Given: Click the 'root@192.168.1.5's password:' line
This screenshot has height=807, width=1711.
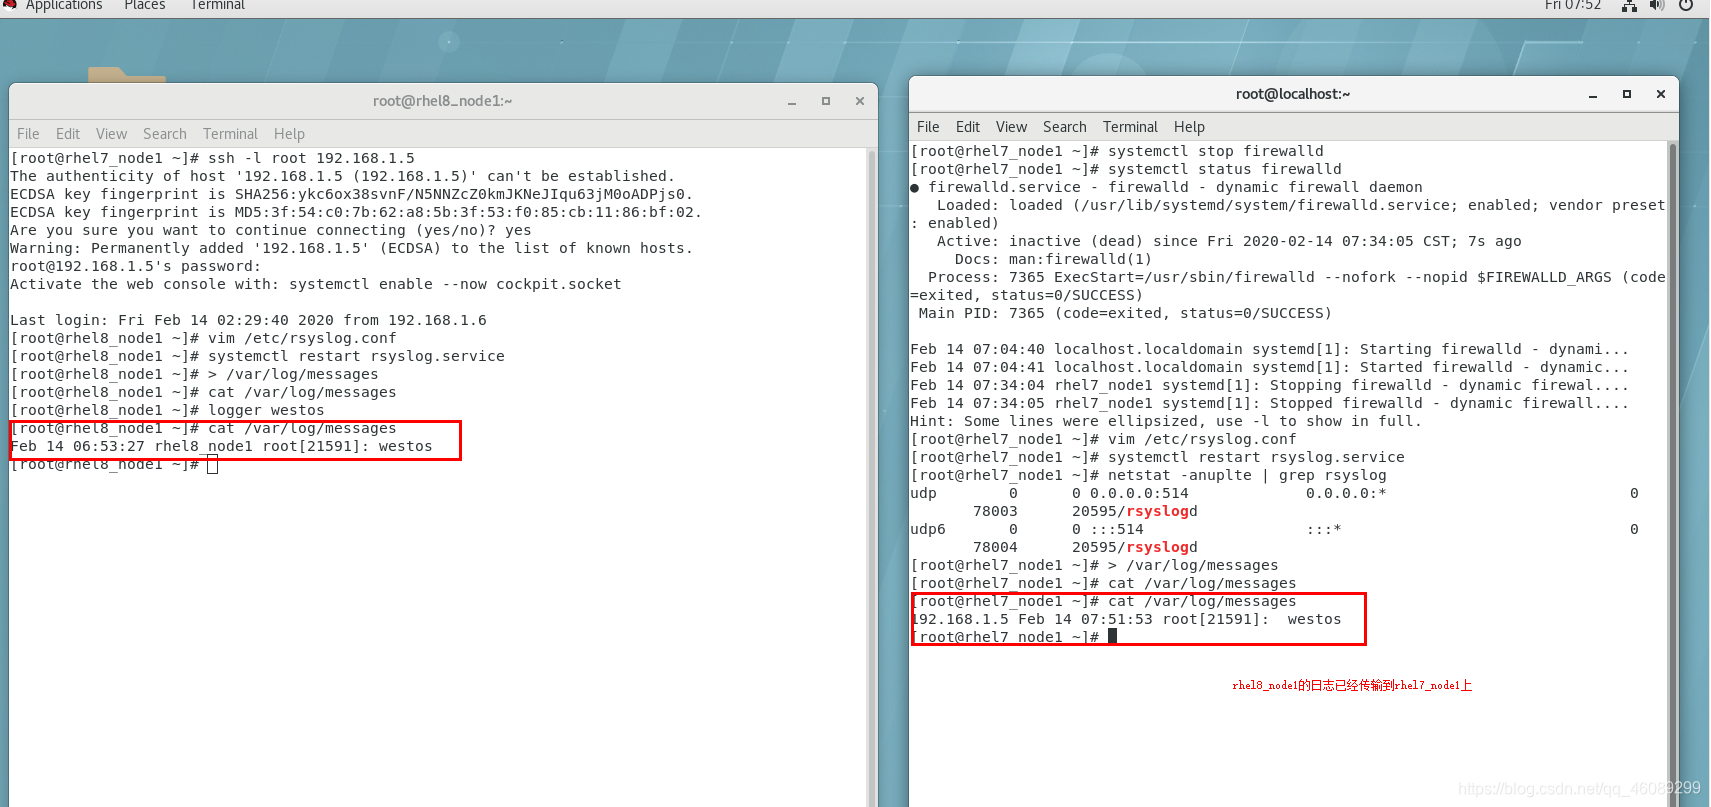Looking at the screenshot, I should point(135,266).
